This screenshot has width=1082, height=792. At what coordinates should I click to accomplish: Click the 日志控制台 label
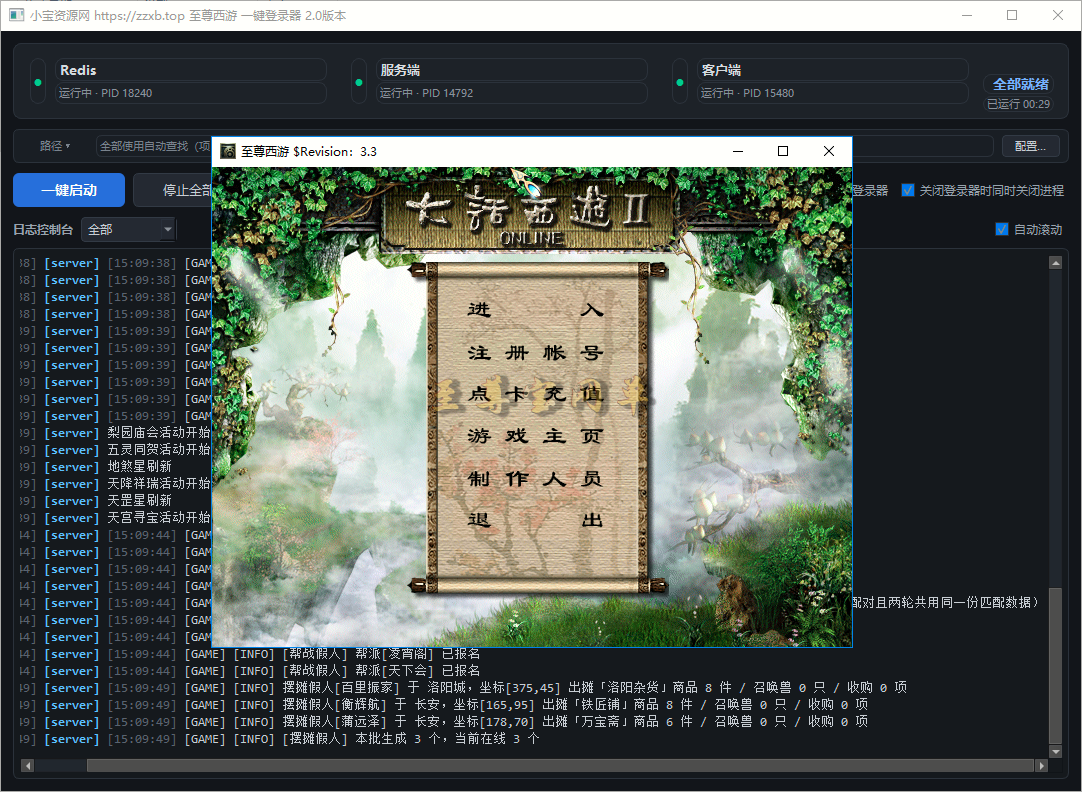43,230
